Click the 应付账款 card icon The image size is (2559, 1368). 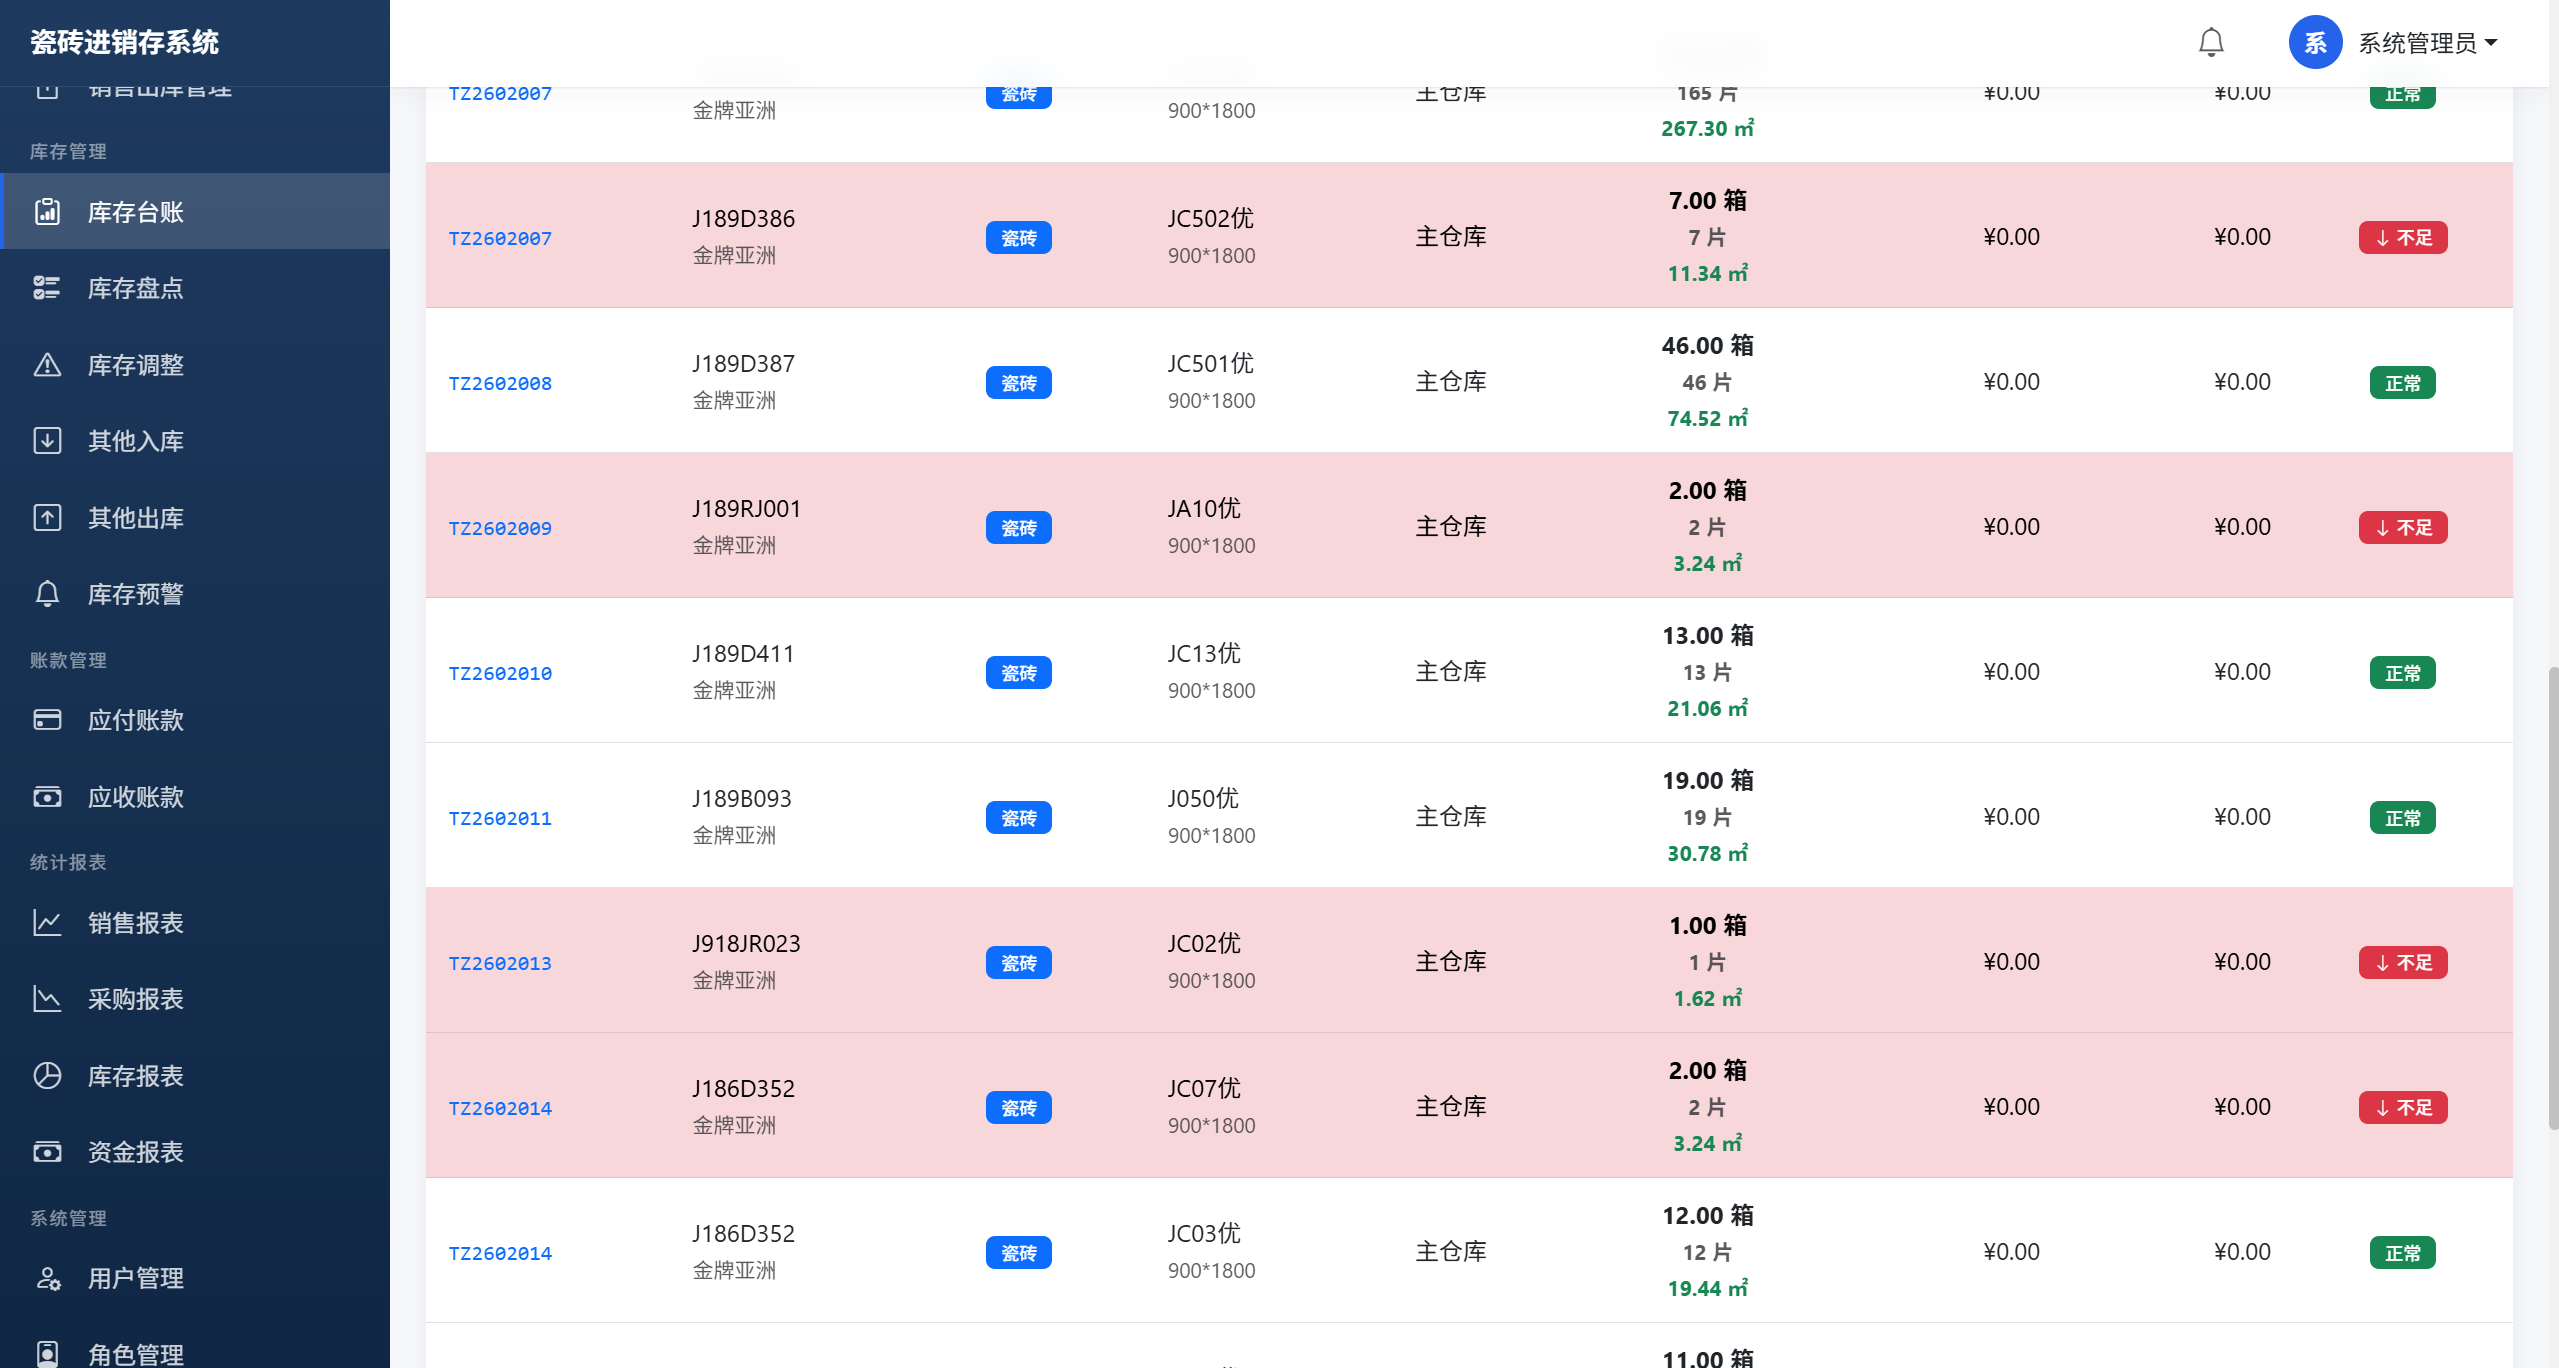coord(47,720)
